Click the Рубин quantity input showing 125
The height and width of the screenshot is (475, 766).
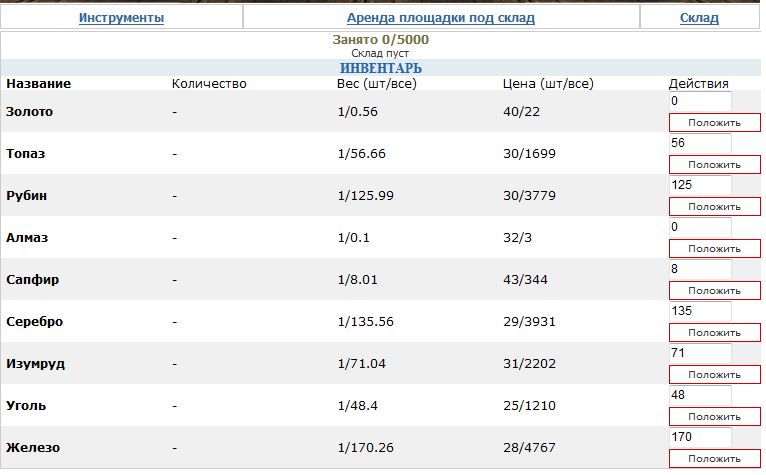point(700,186)
